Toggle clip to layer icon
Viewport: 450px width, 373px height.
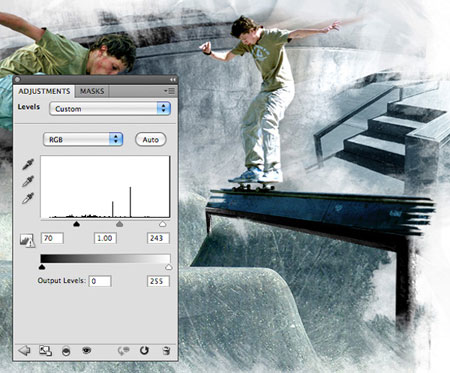click(x=66, y=351)
